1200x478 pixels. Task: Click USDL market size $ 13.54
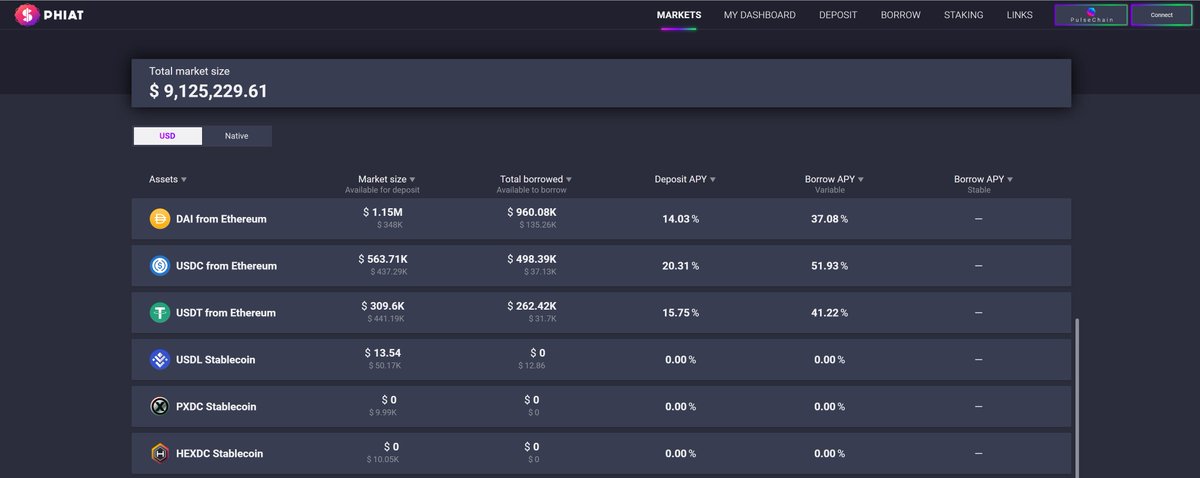(x=383, y=353)
